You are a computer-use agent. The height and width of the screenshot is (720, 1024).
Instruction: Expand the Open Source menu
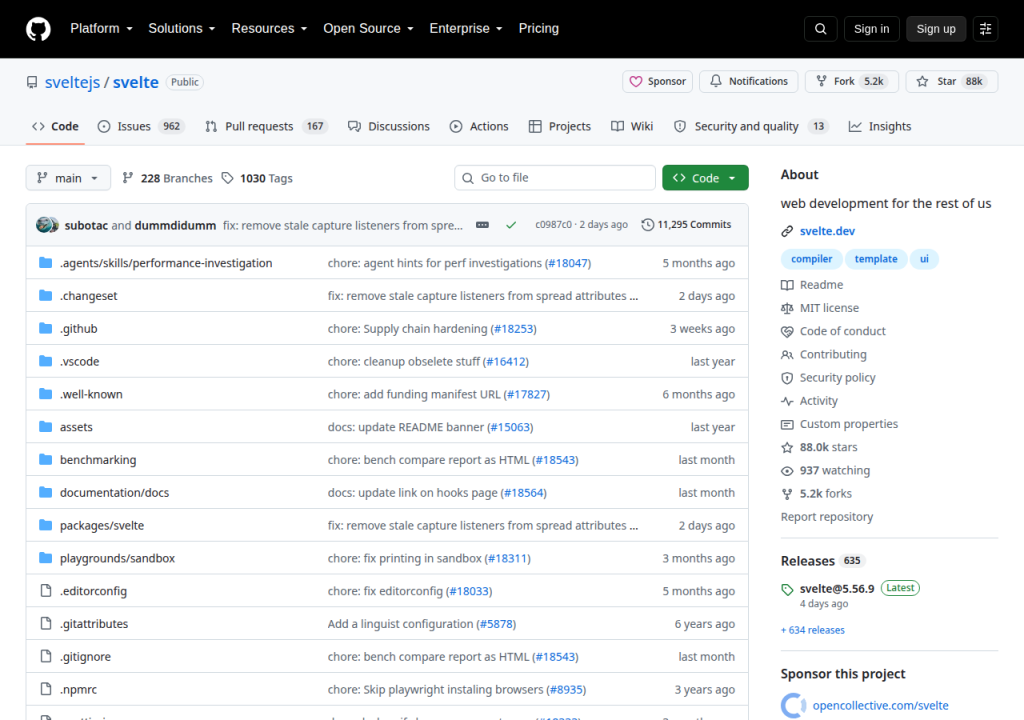[368, 29]
